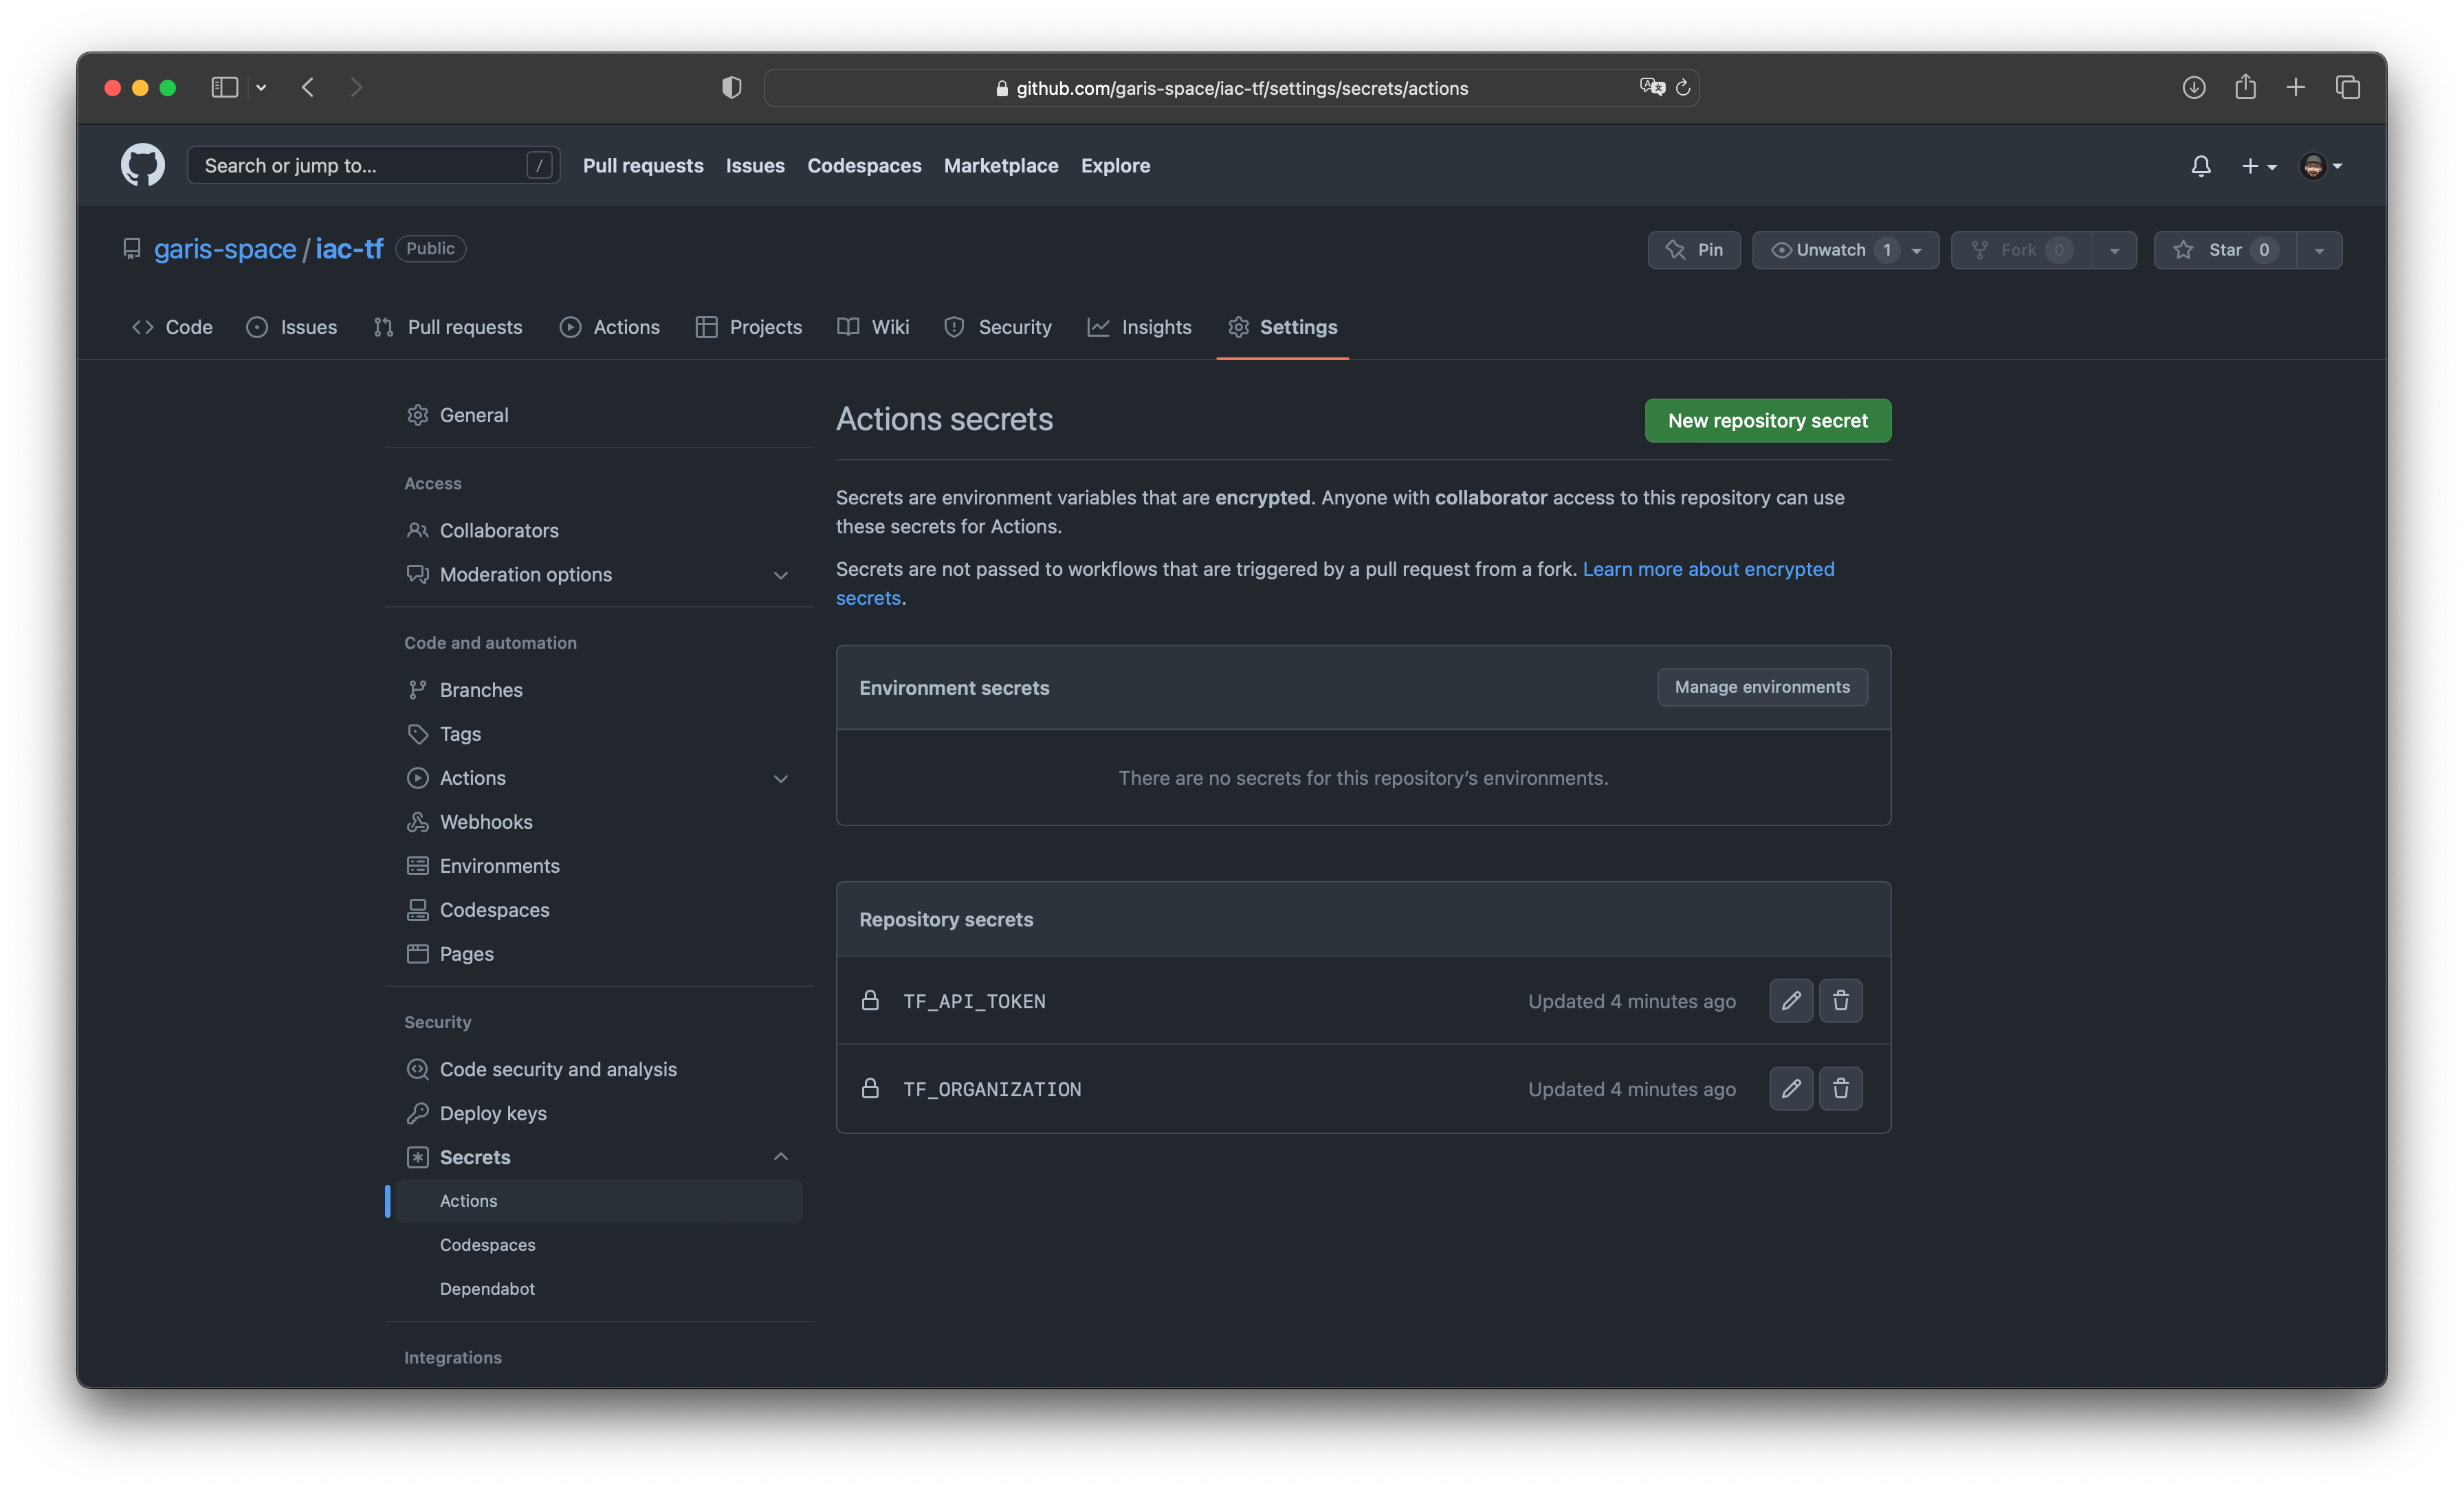Click the delete trash icon for TF_ORGANIZATION

point(1841,1087)
